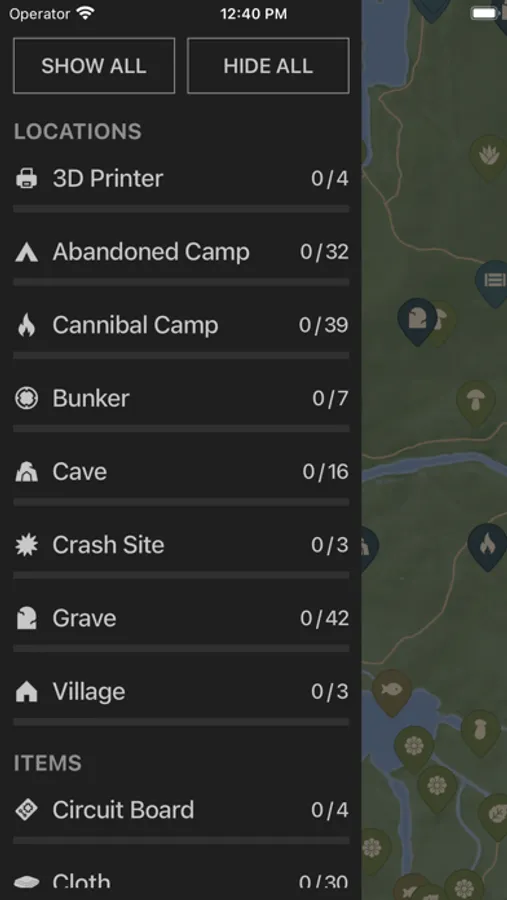
Task: Toggle the Cave category row
Action: click(x=181, y=472)
